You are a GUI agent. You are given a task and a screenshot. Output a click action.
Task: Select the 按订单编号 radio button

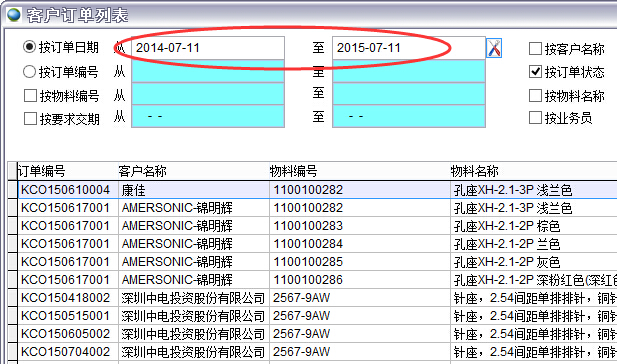tap(30, 72)
